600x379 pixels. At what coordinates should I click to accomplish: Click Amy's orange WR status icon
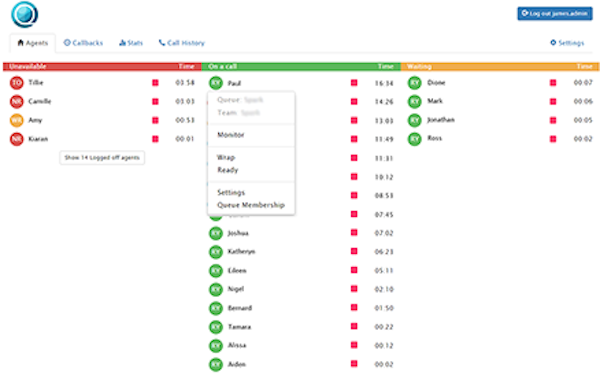(x=16, y=120)
